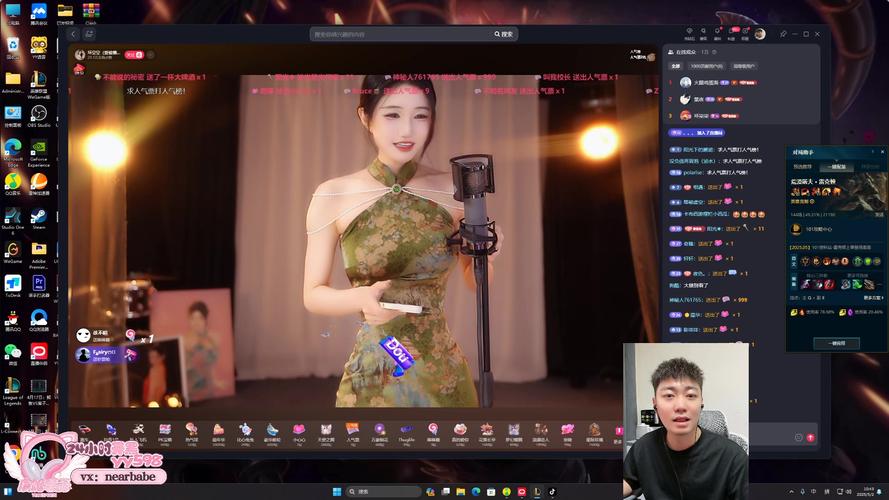This screenshot has height=500, width=889.
Task: Select the 全部 audience tab
Action: [675, 66]
